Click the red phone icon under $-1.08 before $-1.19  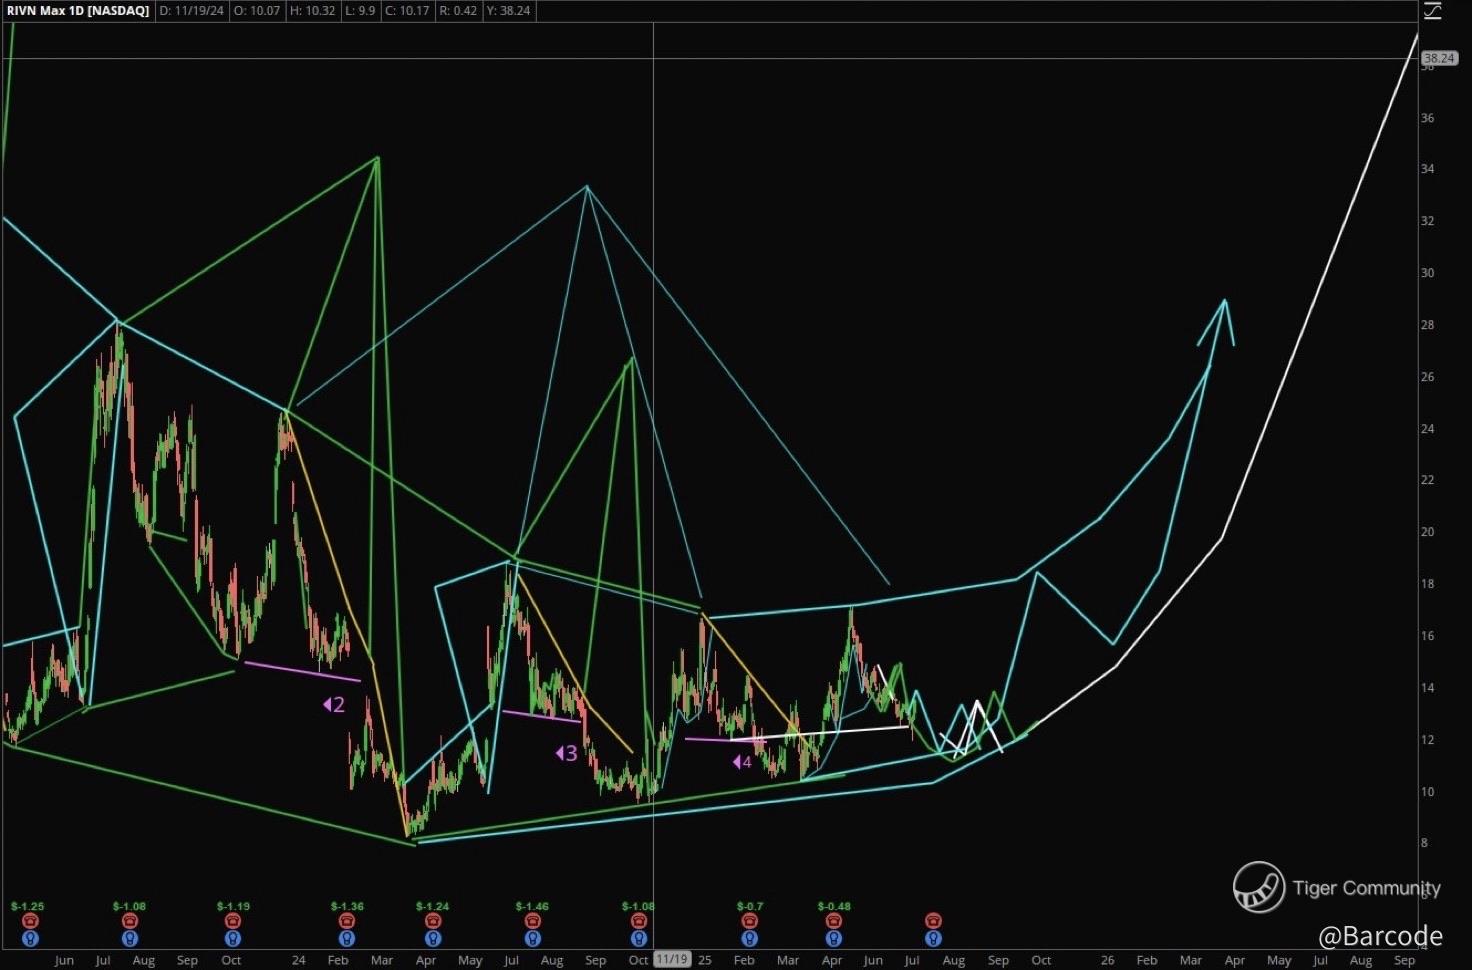[x=130, y=921]
